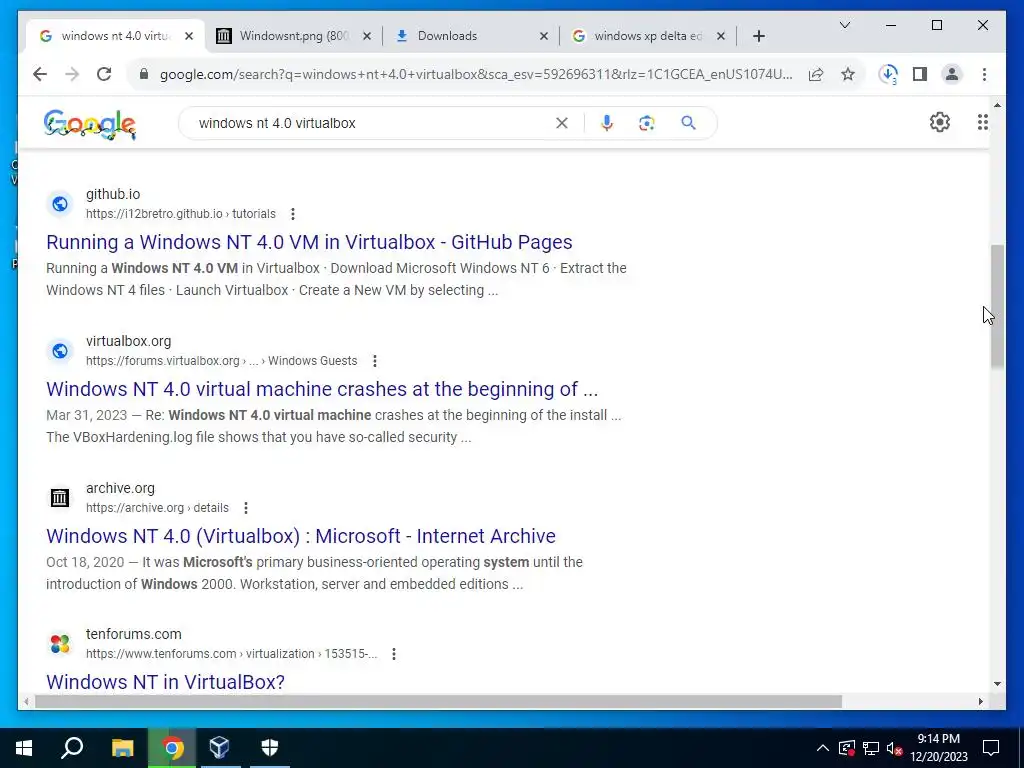Image resolution: width=1024 pixels, height=768 pixels.
Task: Open Google quick settings gear
Action: [x=940, y=122]
